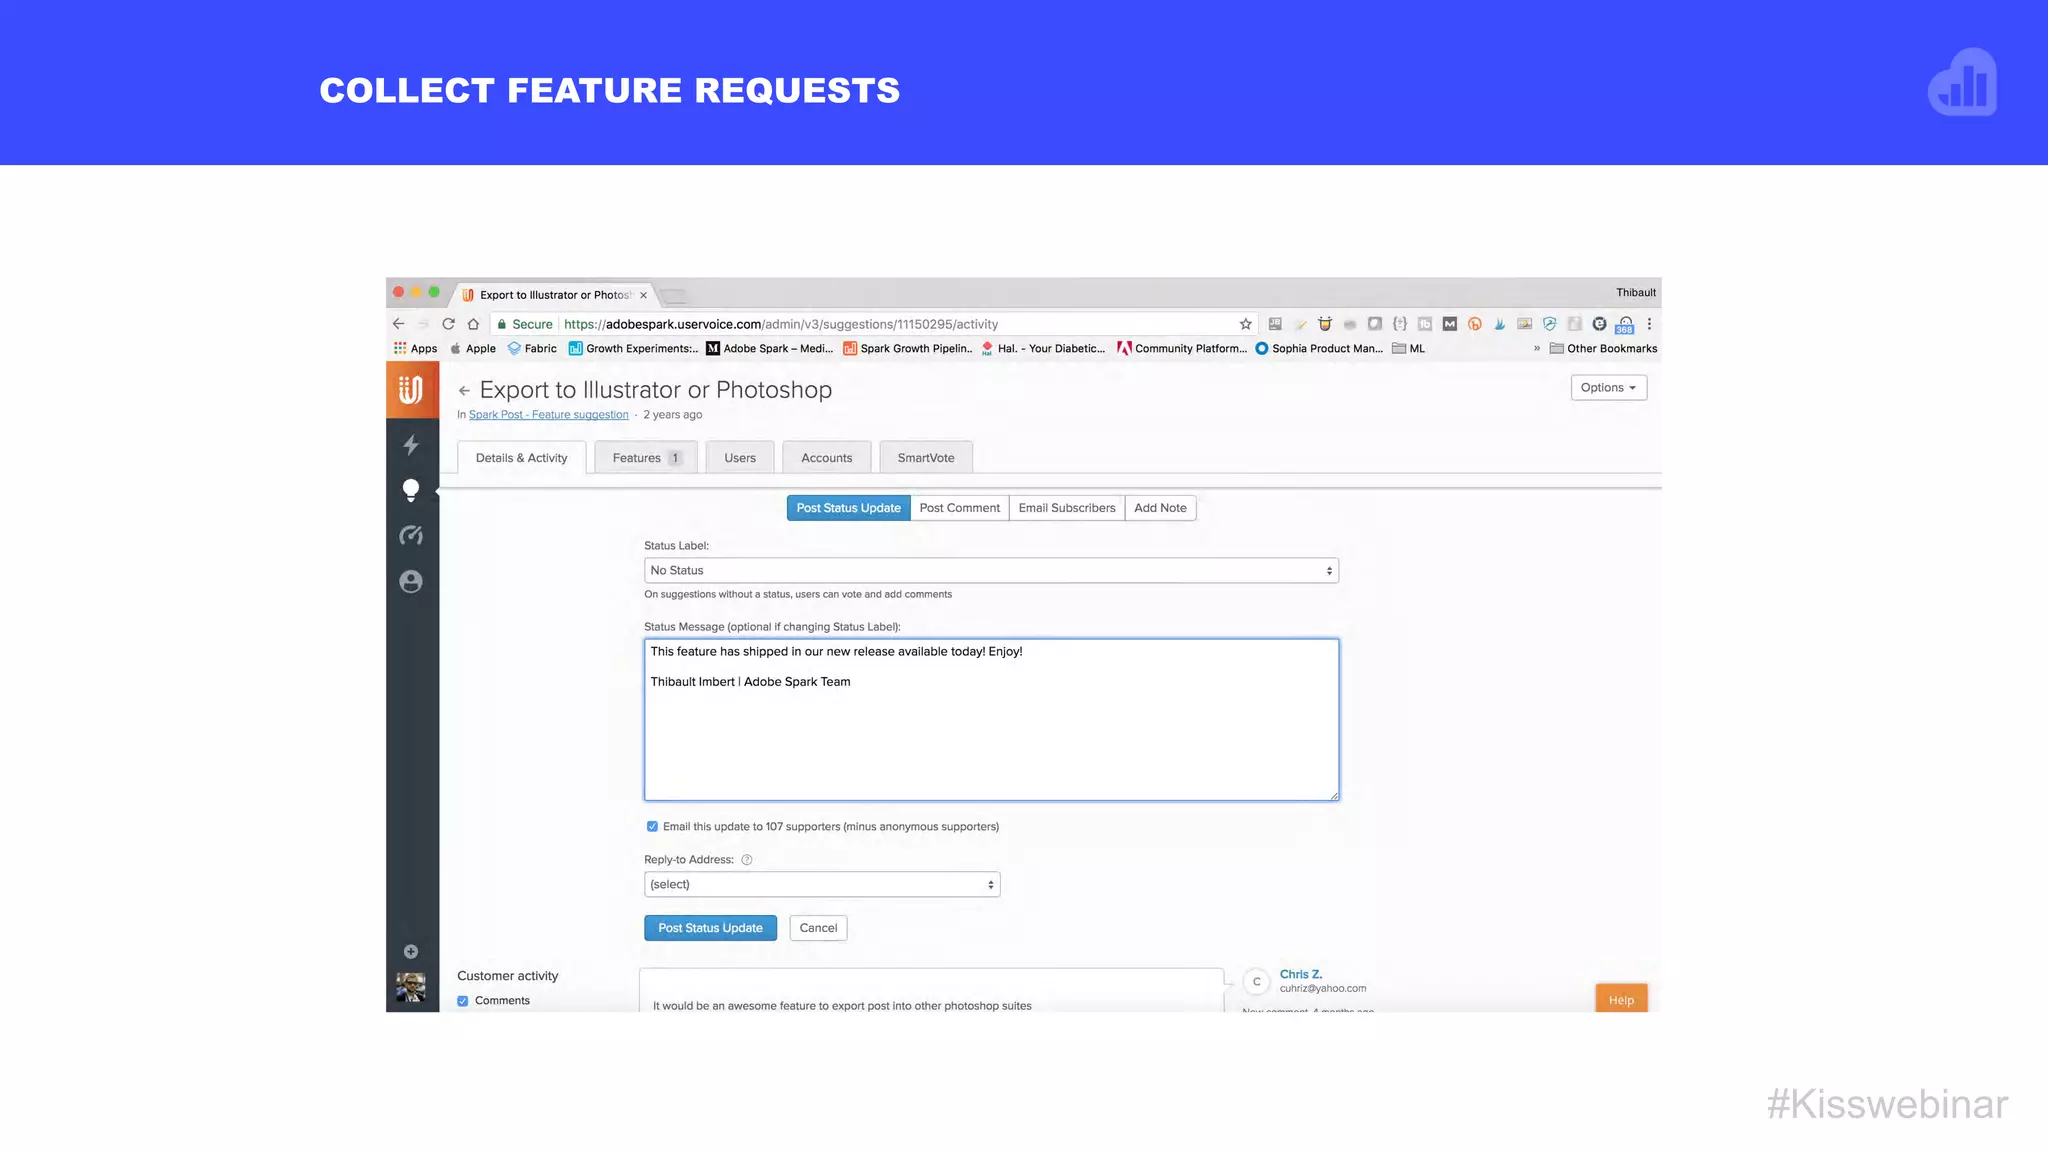Open the Sophia Product Man... bookmark
Viewport: 2048px width, 1152px height.
coord(1320,349)
